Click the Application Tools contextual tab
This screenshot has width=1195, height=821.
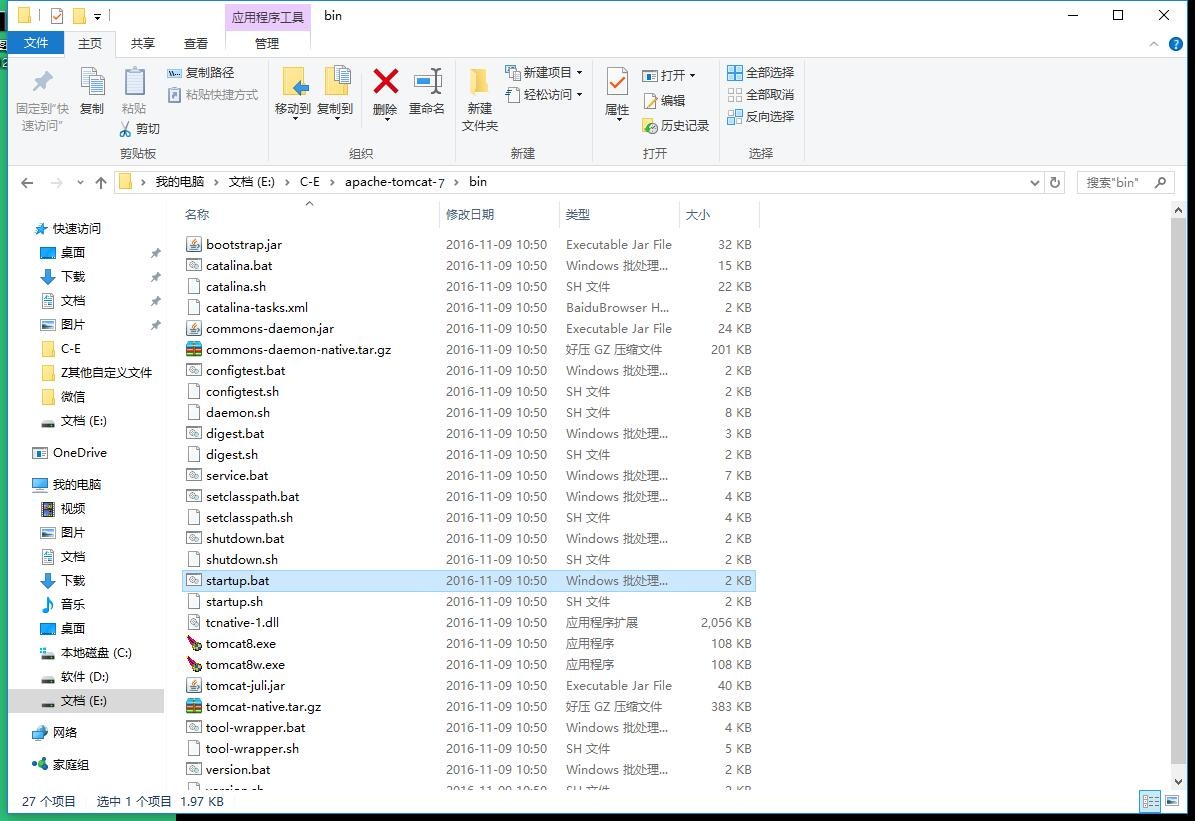point(268,17)
